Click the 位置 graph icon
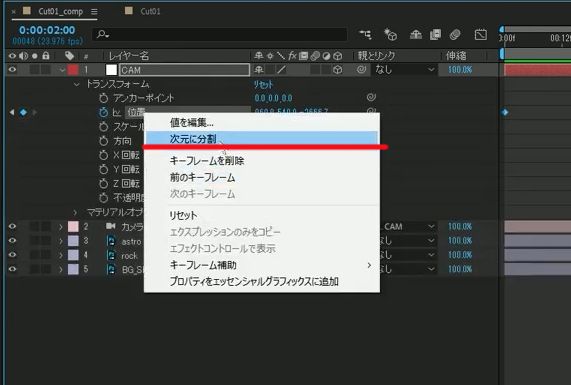571x385 pixels. [117, 112]
